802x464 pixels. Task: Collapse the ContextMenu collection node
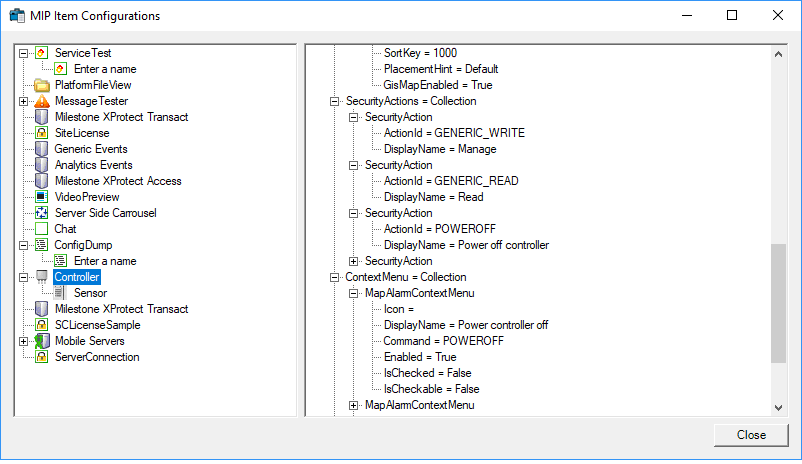pos(335,277)
